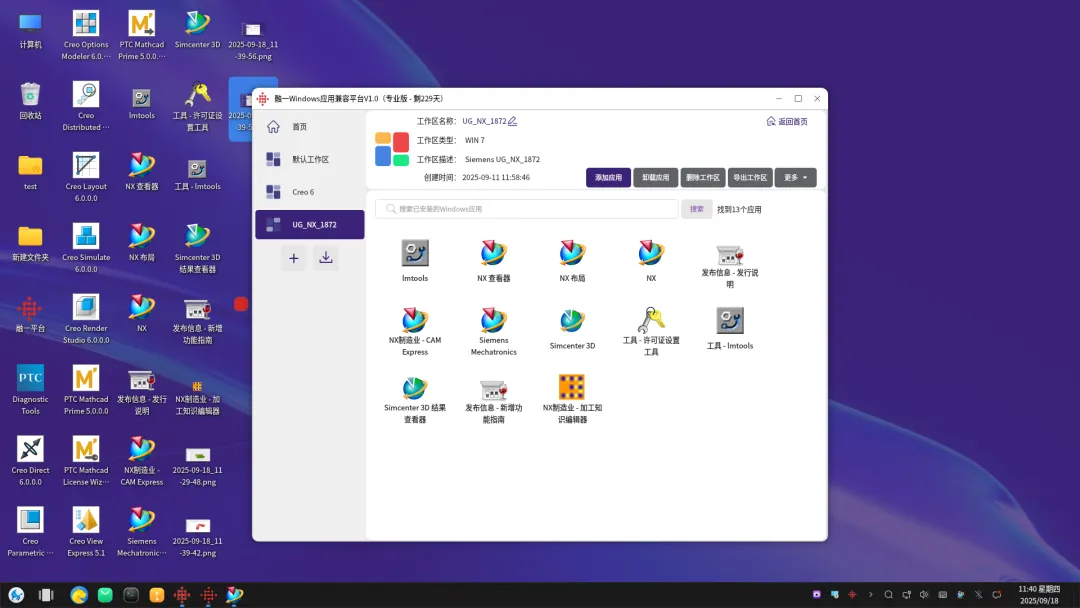Open the start launcher on the taskbar
Image resolution: width=1080 pixels, height=608 pixels.
17,595
